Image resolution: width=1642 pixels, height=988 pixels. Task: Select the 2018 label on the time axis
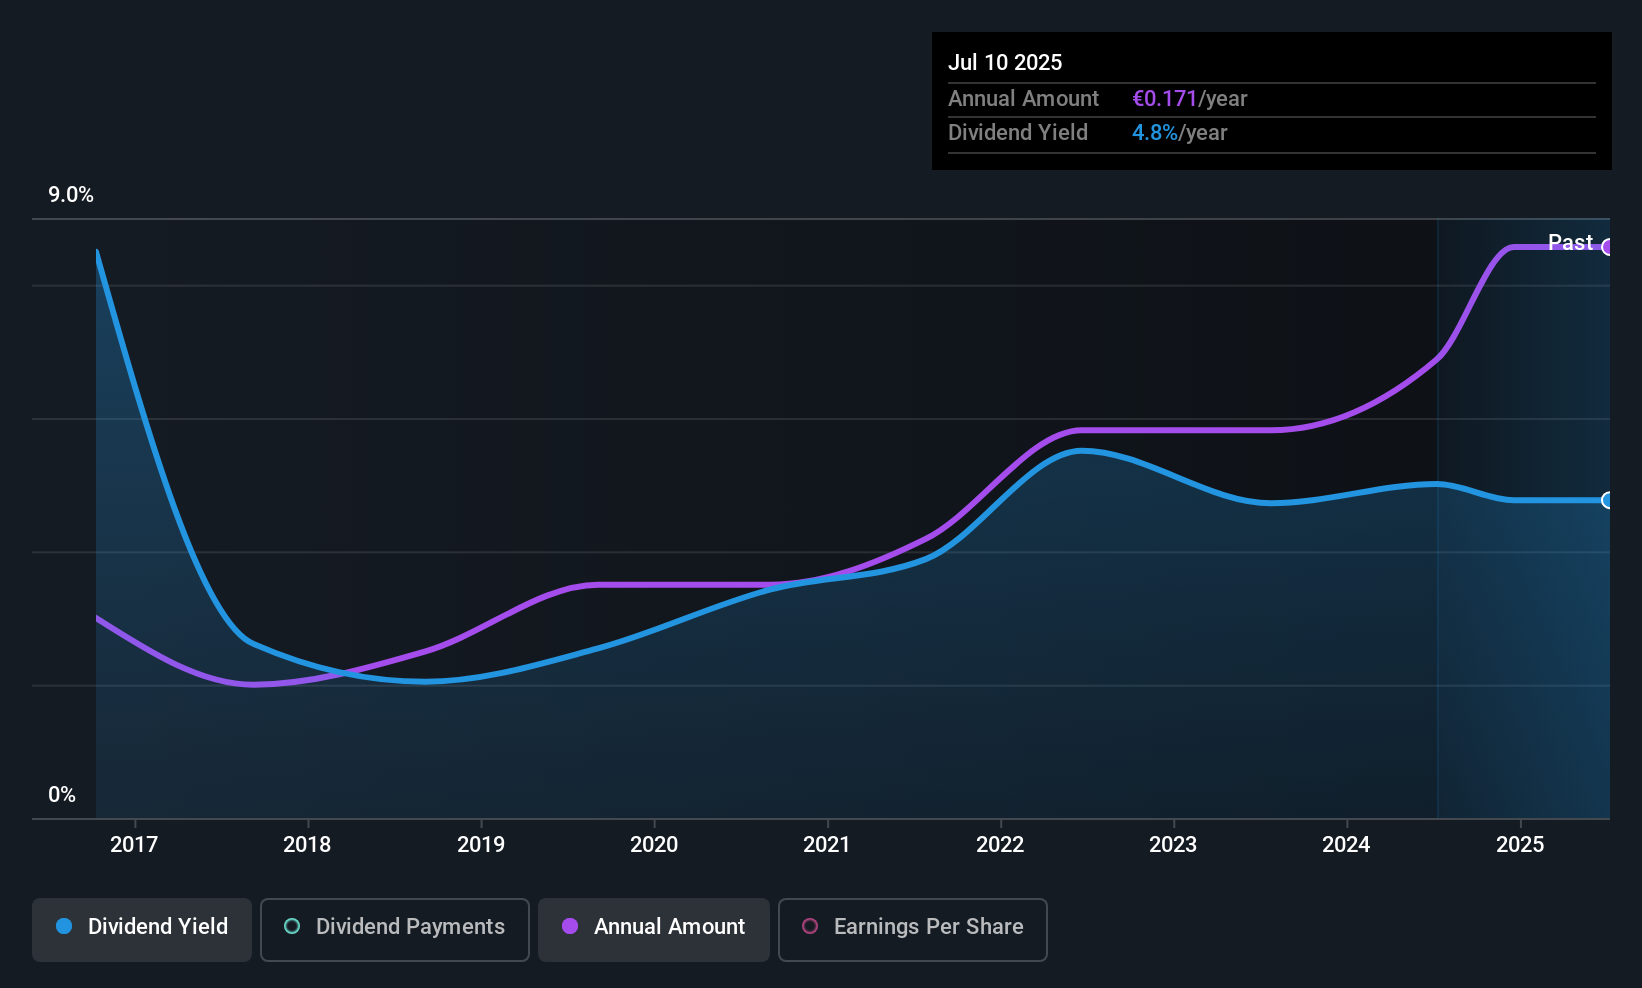[x=307, y=845]
